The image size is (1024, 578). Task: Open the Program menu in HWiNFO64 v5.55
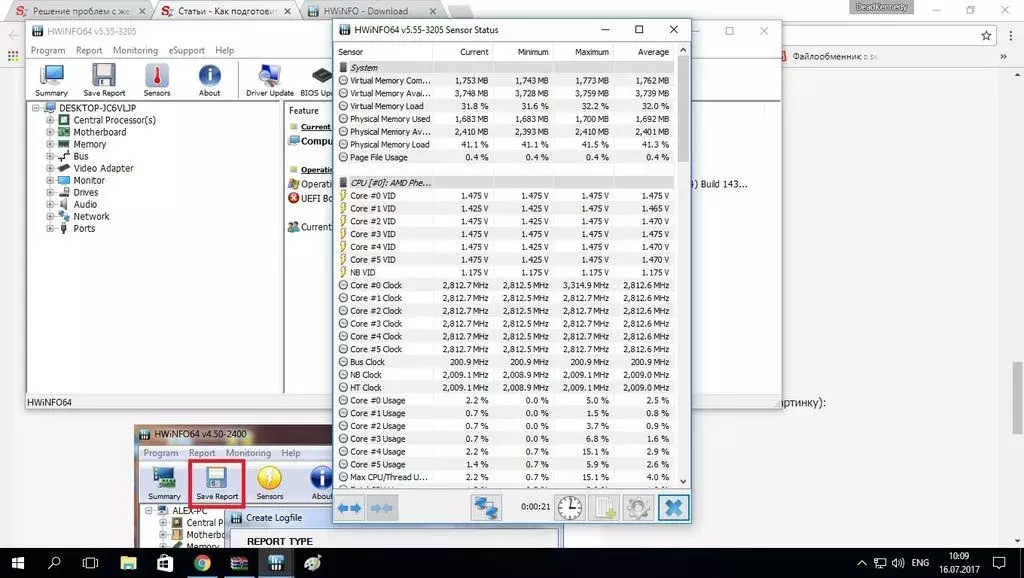48,50
